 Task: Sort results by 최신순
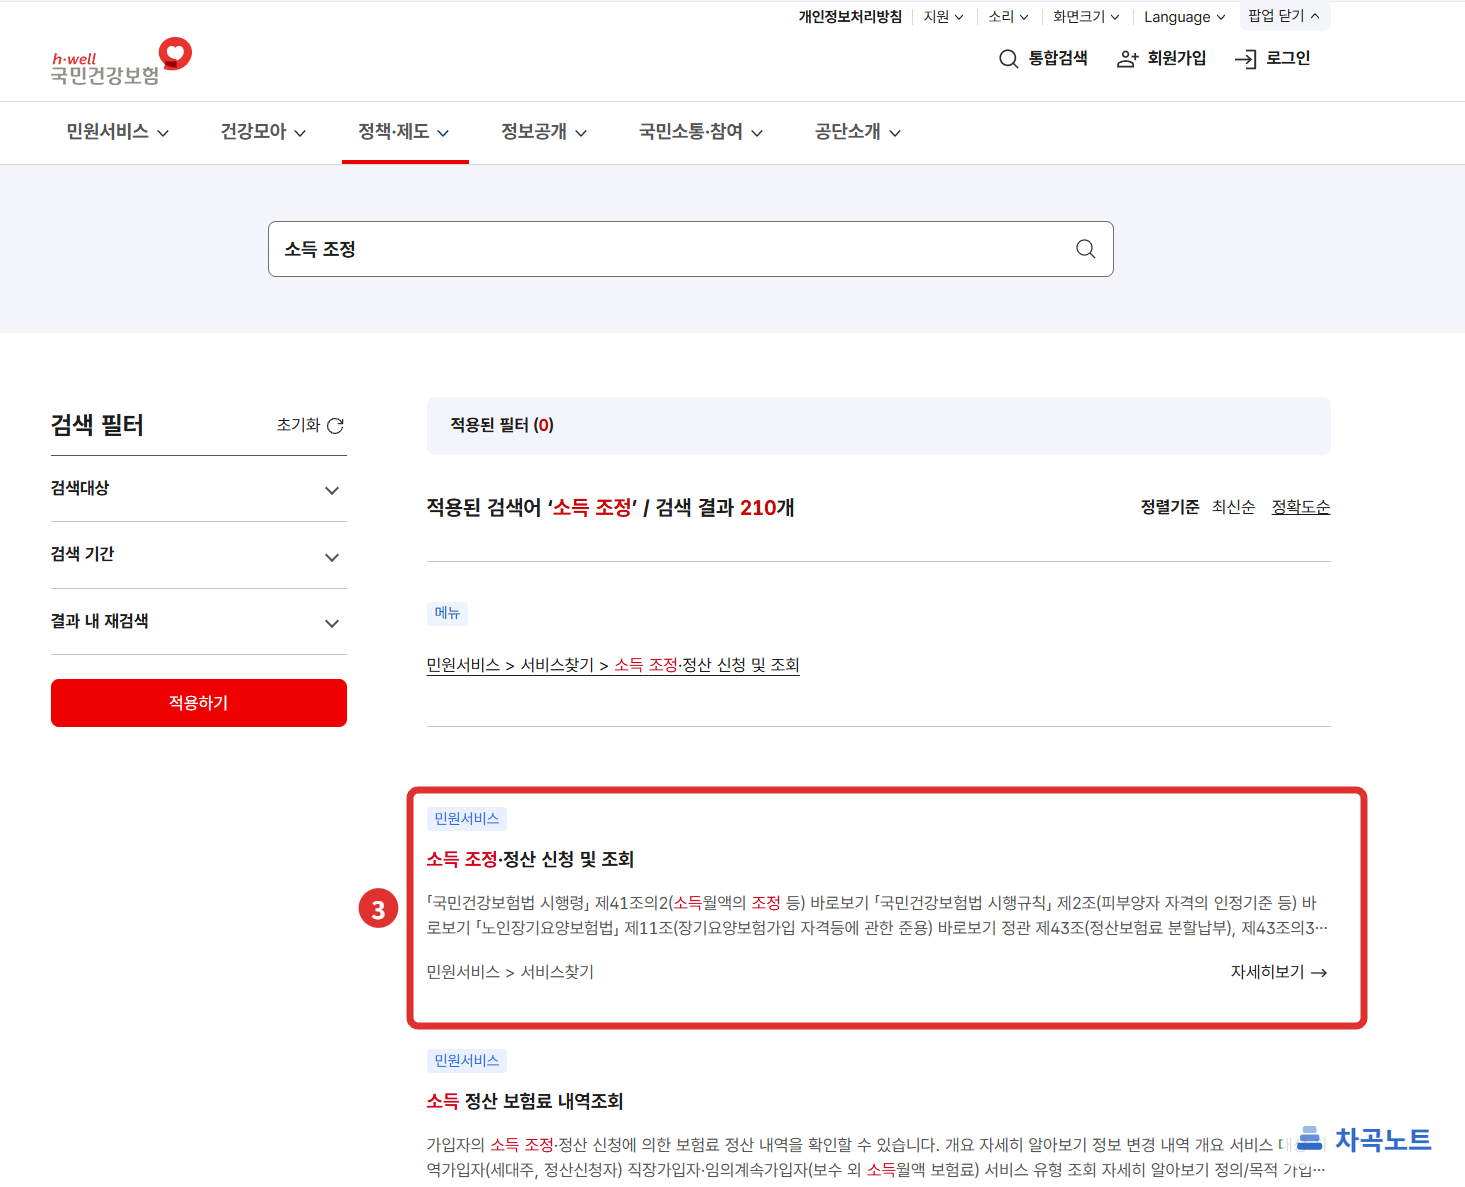pyautogui.click(x=1233, y=508)
